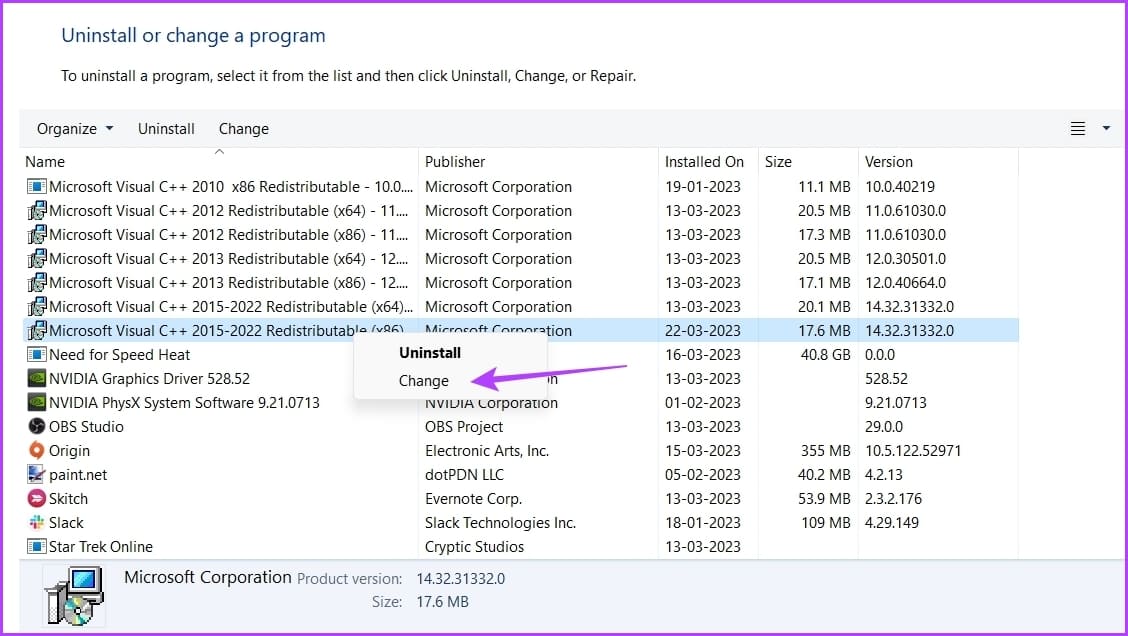Select NVIDIA Graphics Driver 528.52 entry
Viewport: 1128px width, 636px height.
pyautogui.click(x=150, y=378)
